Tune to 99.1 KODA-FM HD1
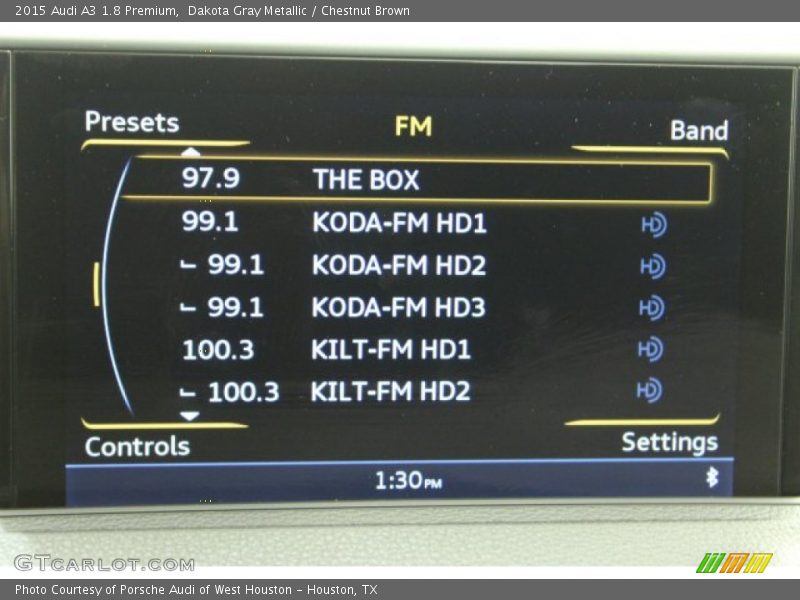This screenshot has height=600, width=800. (424, 223)
